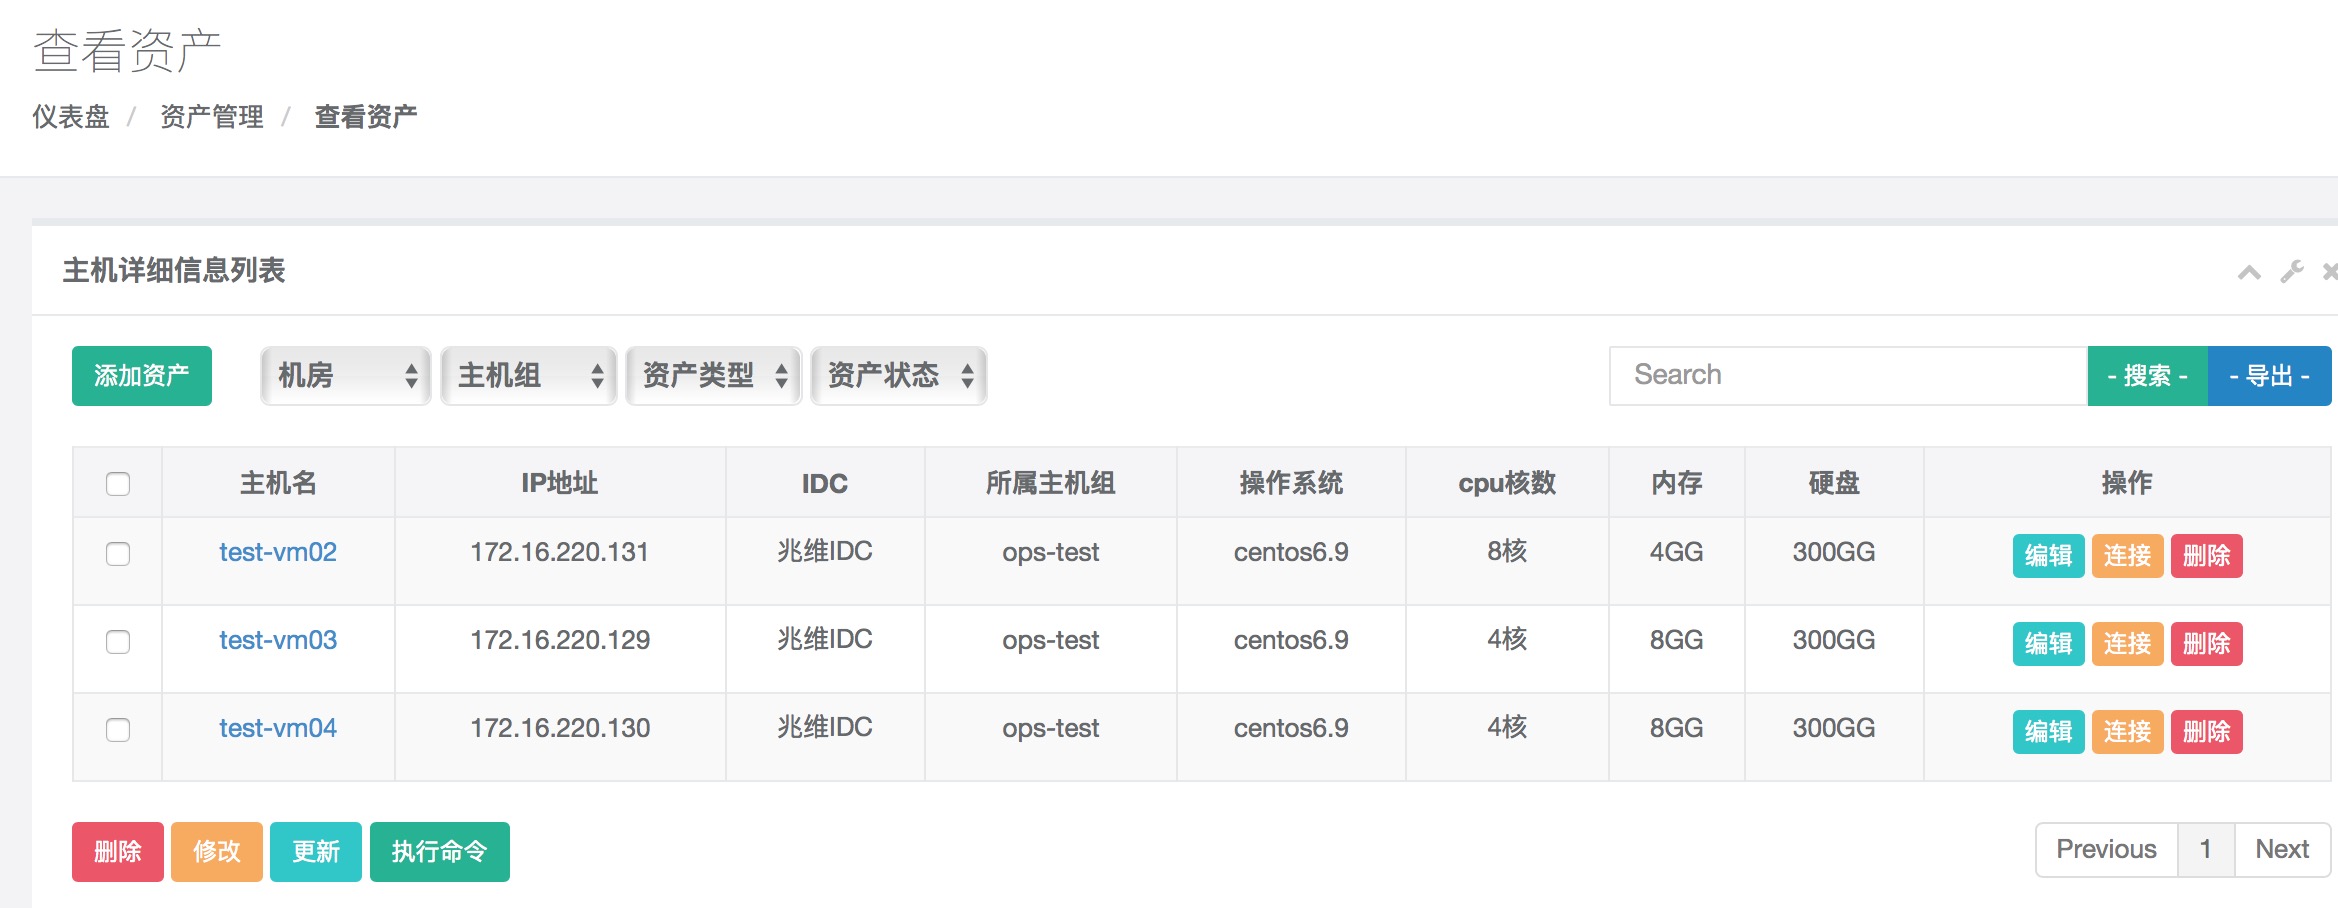Click inside the Search input field
2338x908 pixels.
[x=1848, y=376]
